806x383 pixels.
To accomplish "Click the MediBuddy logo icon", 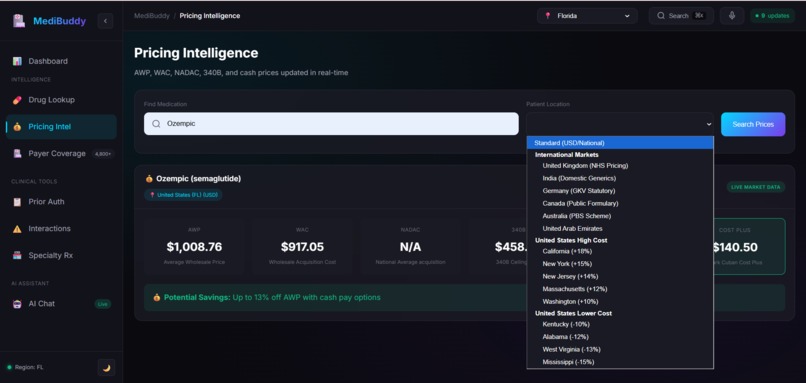I will point(19,21).
